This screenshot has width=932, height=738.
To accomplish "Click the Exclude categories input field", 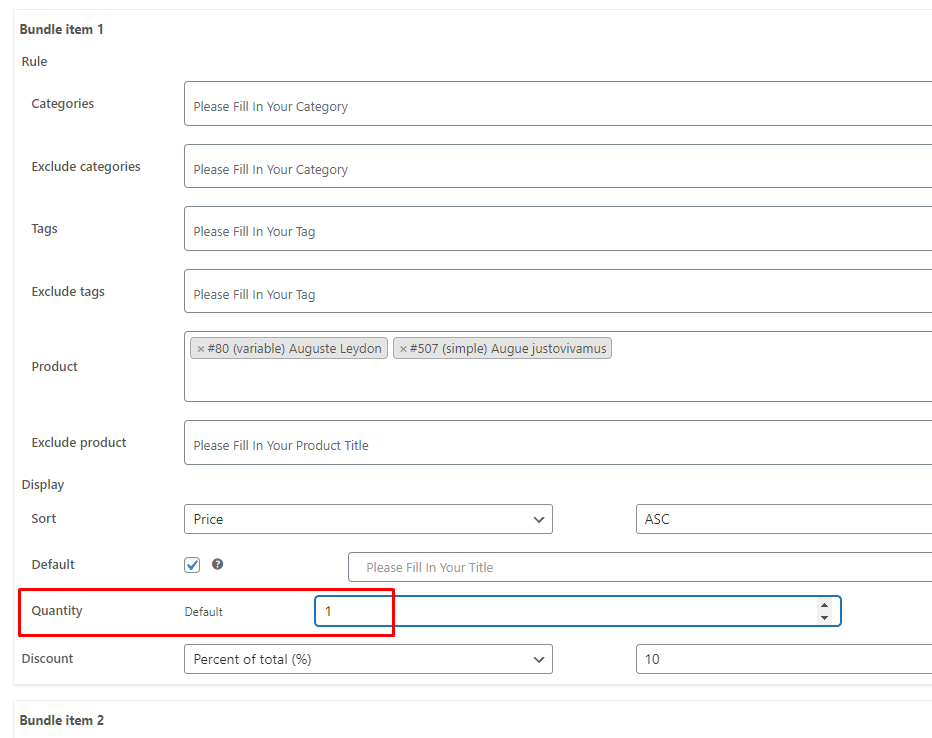I will point(558,166).
